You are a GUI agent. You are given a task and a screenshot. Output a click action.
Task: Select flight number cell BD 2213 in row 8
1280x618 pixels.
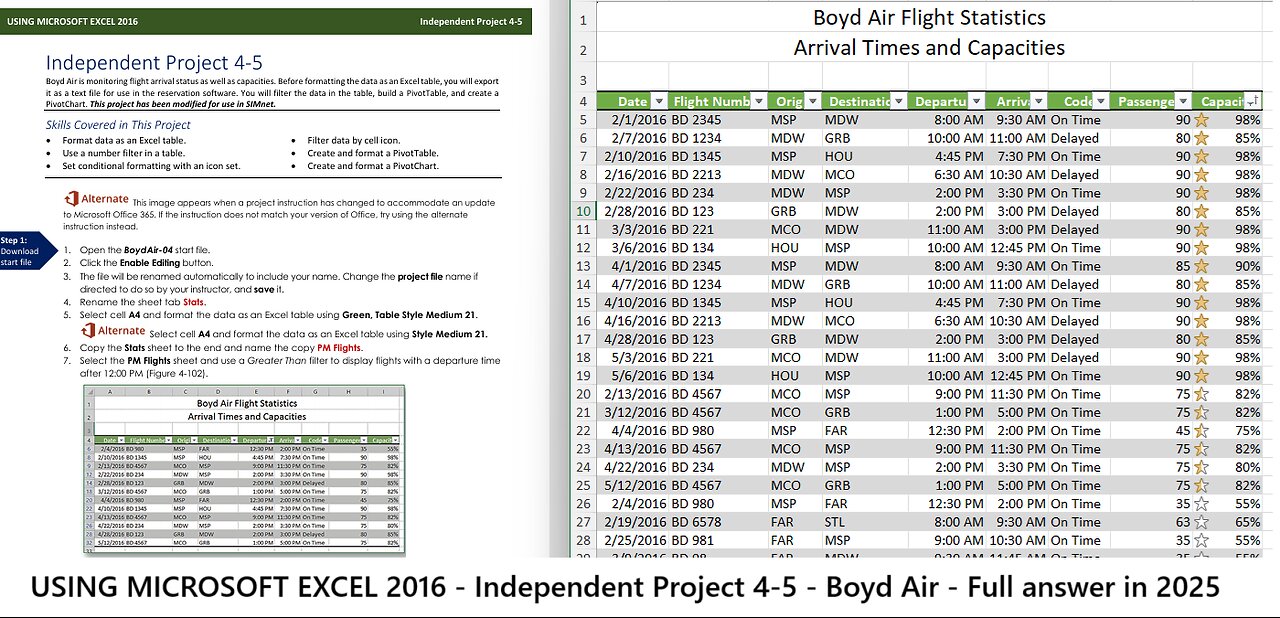click(718, 175)
